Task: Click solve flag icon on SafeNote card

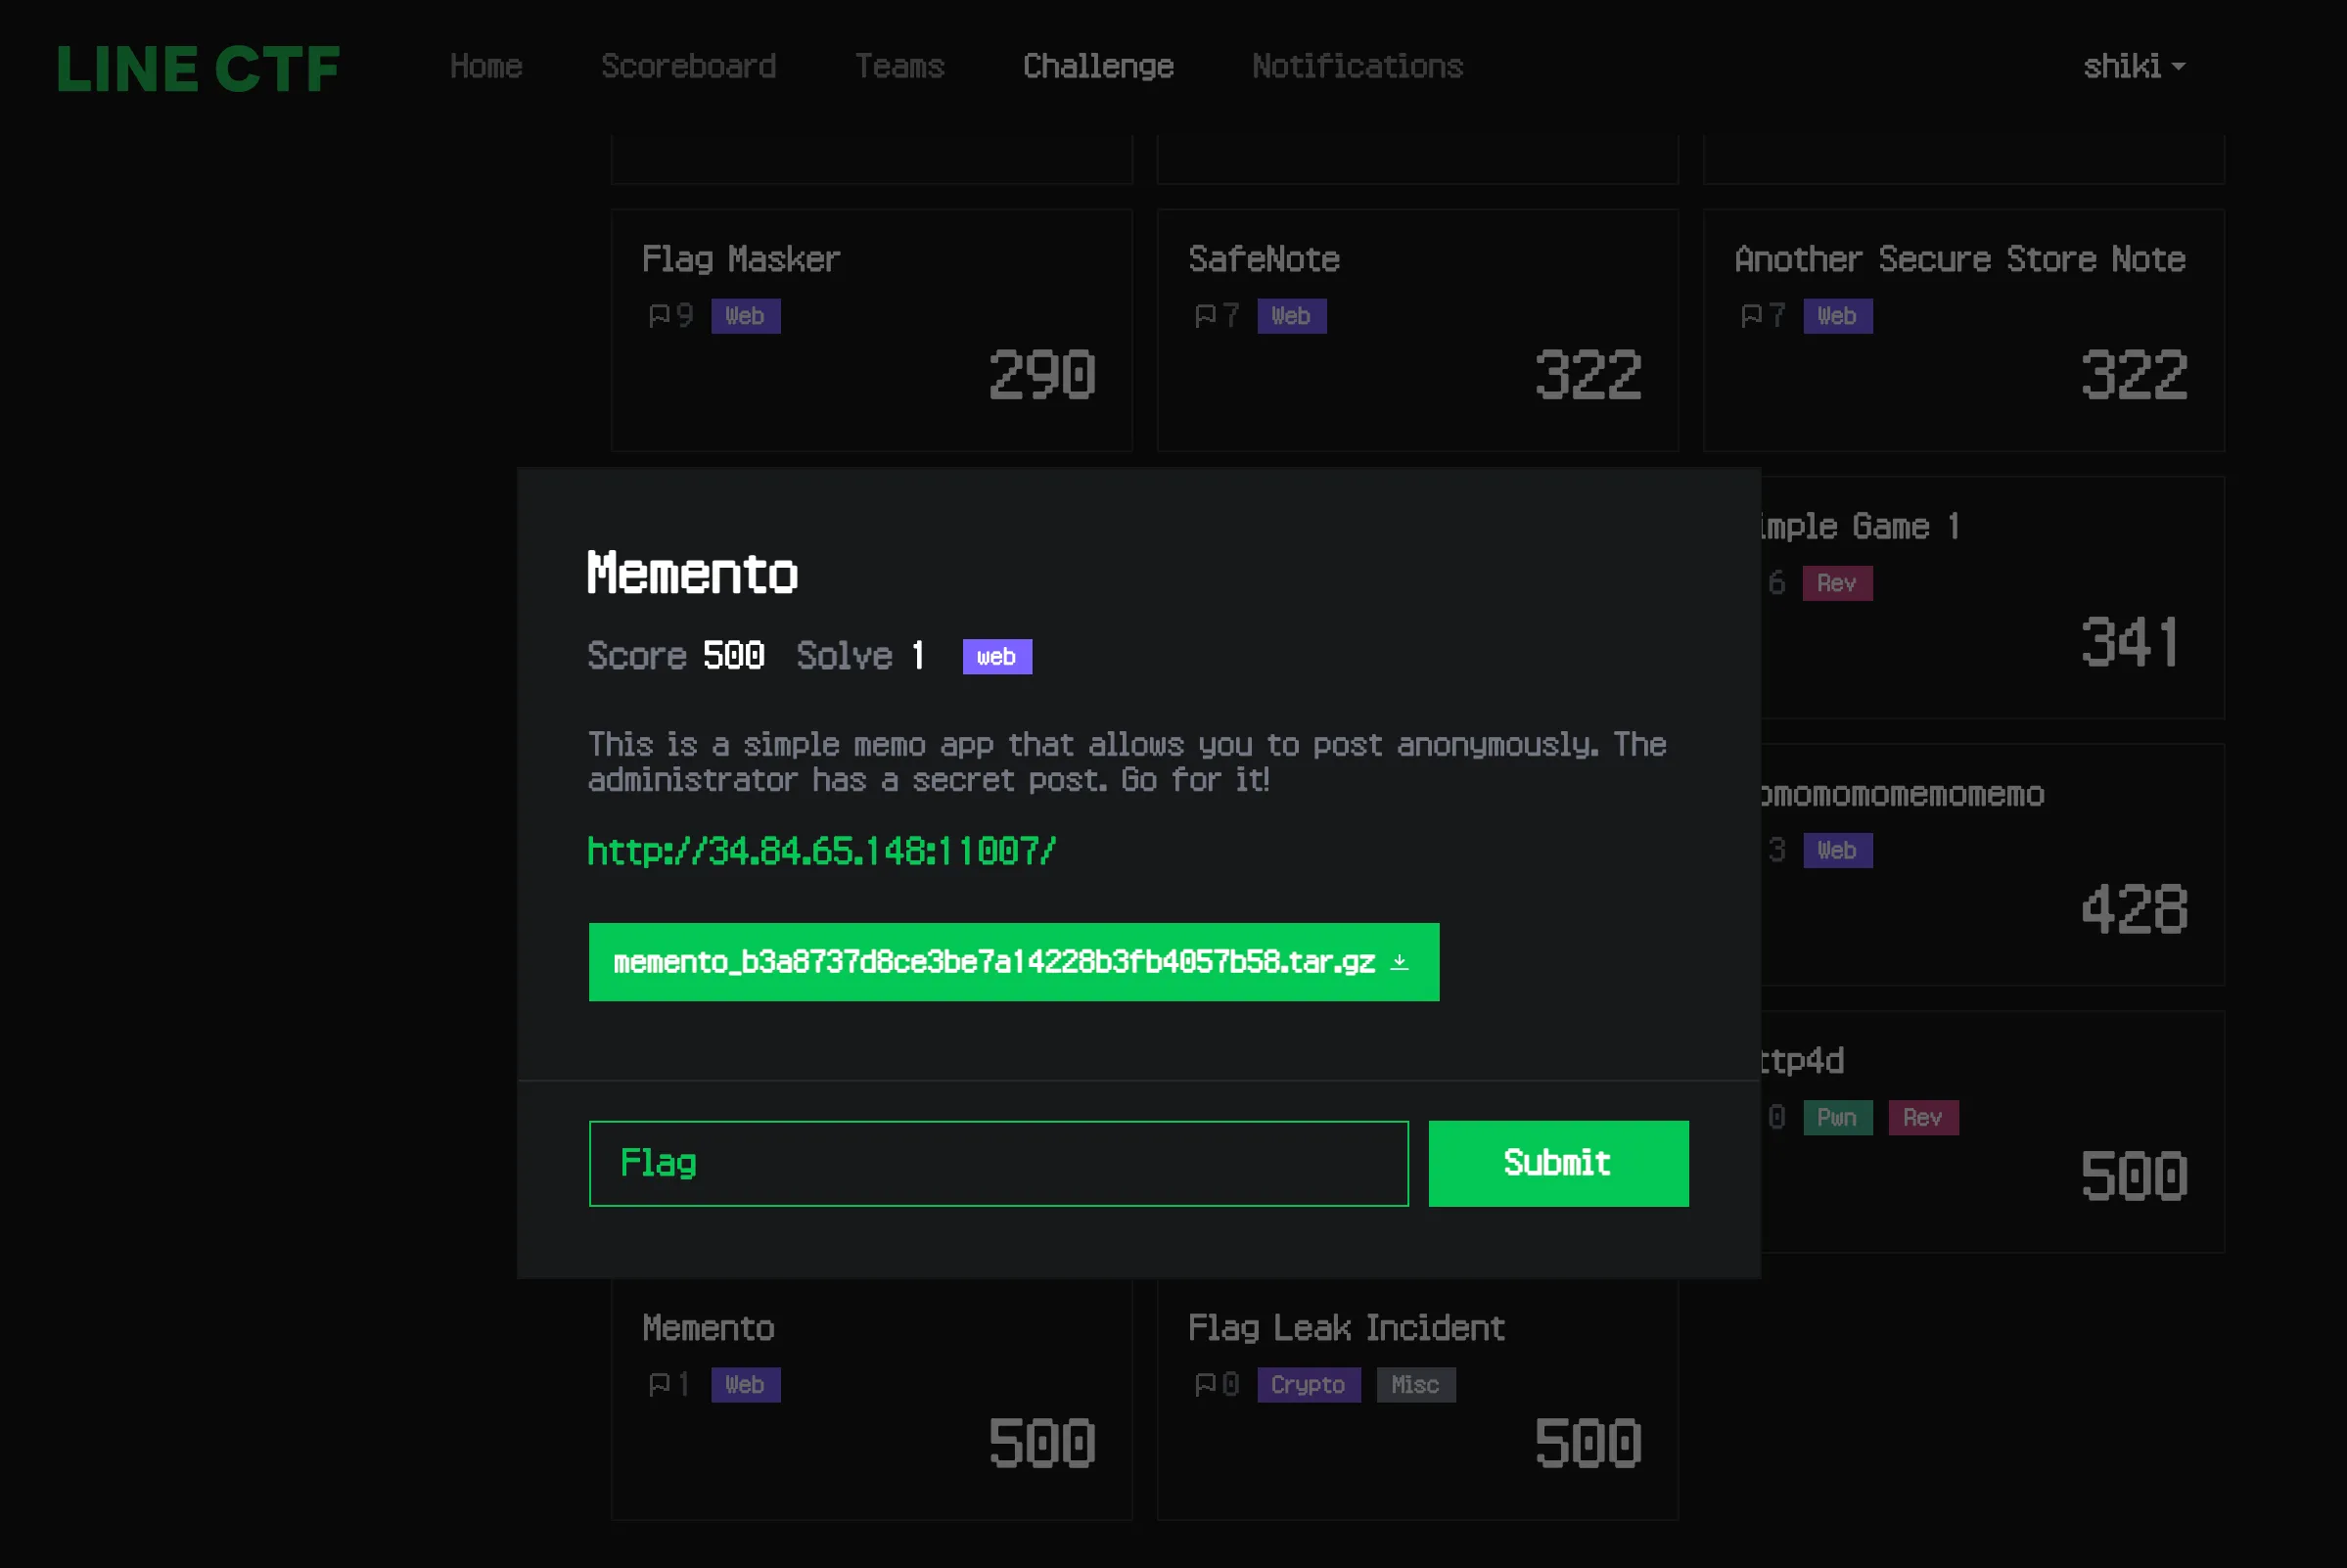Action: [1205, 316]
